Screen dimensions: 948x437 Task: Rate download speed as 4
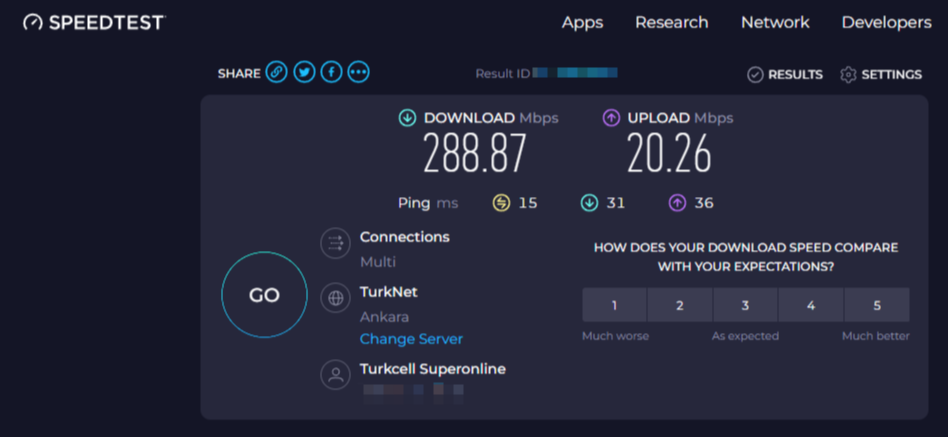(x=811, y=305)
